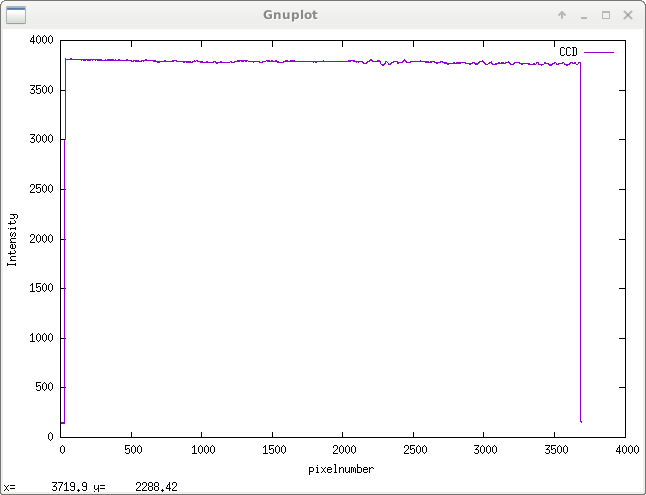Click x-axis tick label 500
646x495 pixels.
tap(133, 450)
